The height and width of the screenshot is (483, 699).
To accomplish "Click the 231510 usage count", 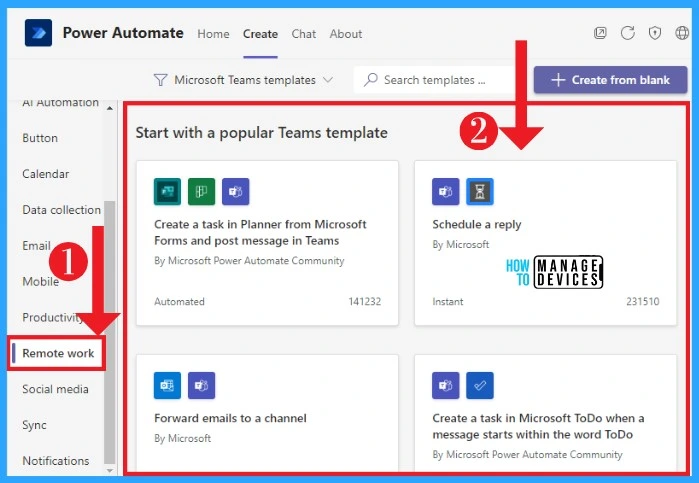I will point(642,301).
